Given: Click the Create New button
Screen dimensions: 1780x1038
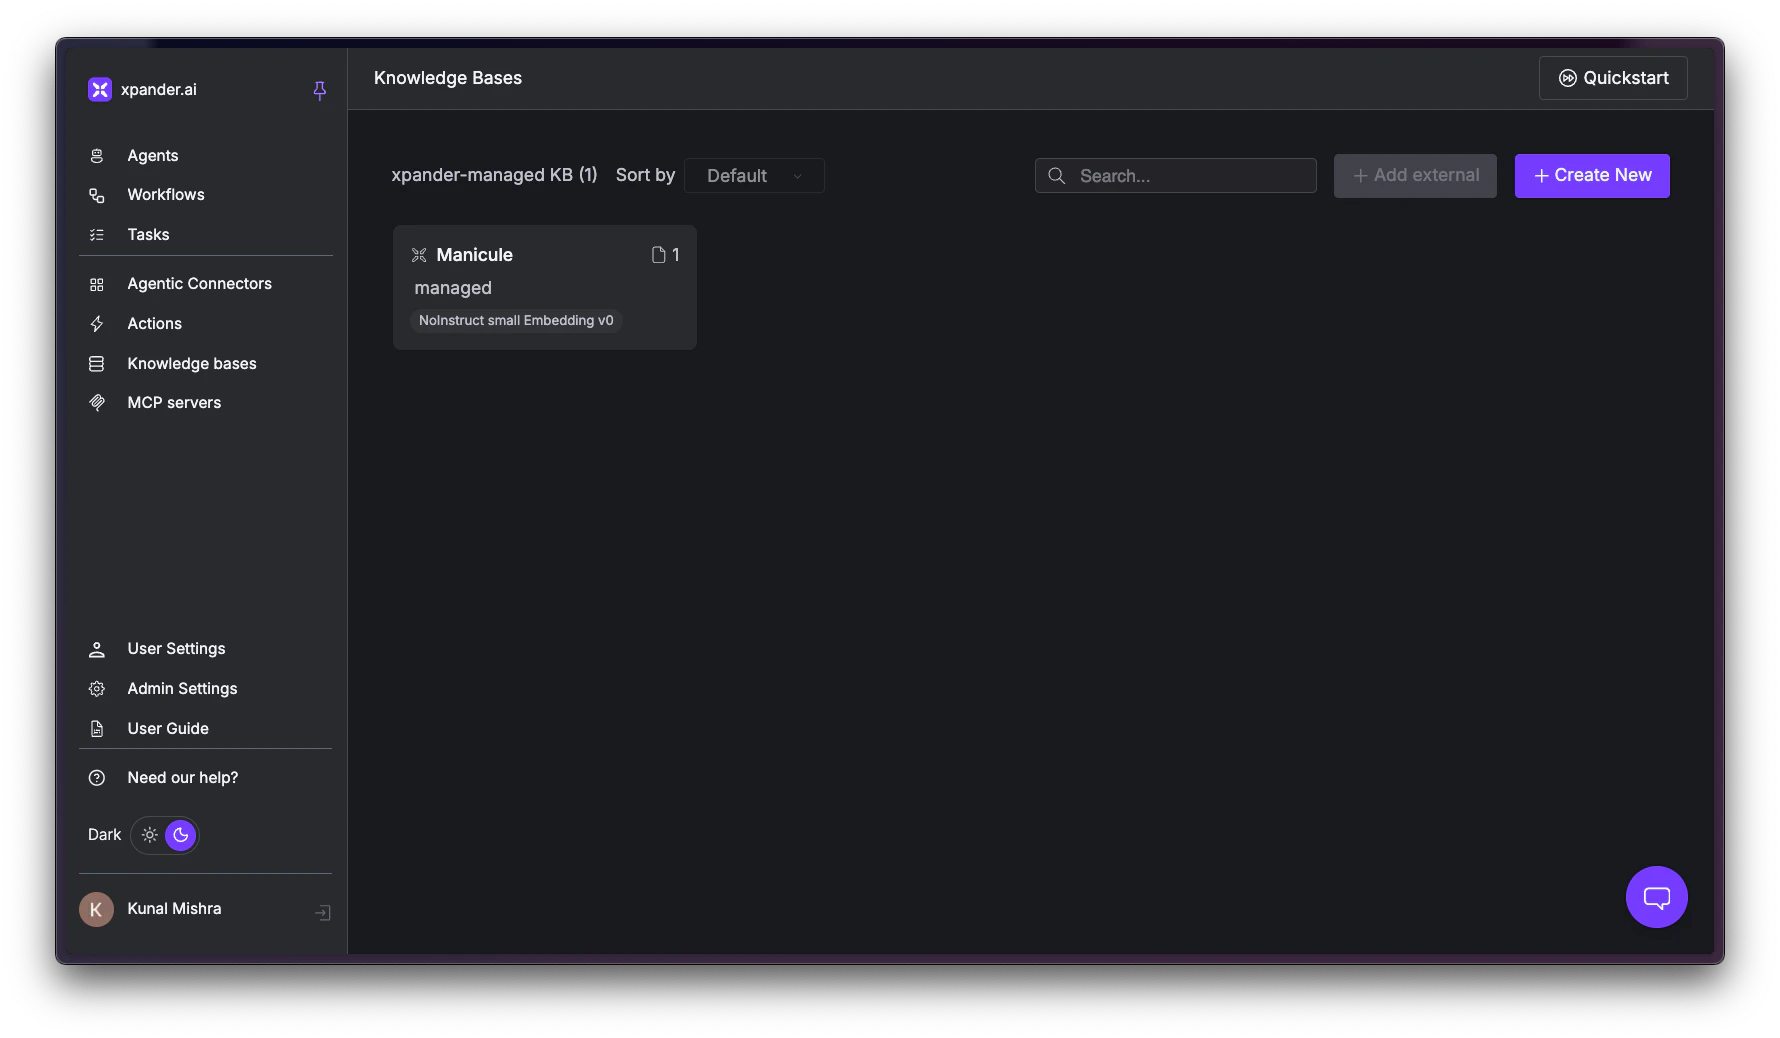Looking at the screenshot, I should click(x=1591, y=175).
